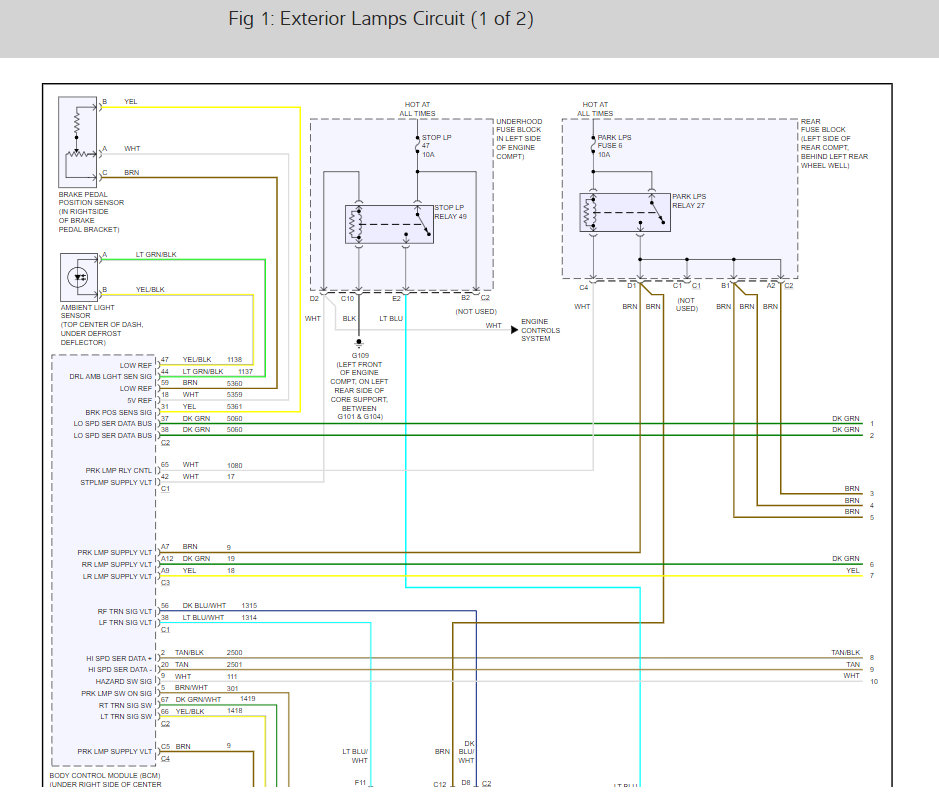
Task: Click the 'STOP LP RELAY 49' label
Action: [x=450, y=212]
